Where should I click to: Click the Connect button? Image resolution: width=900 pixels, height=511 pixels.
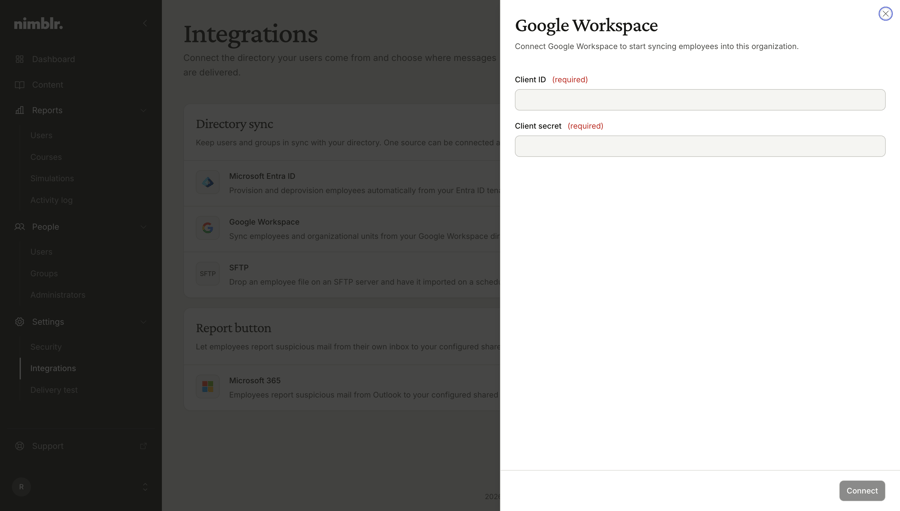point(862,491)
